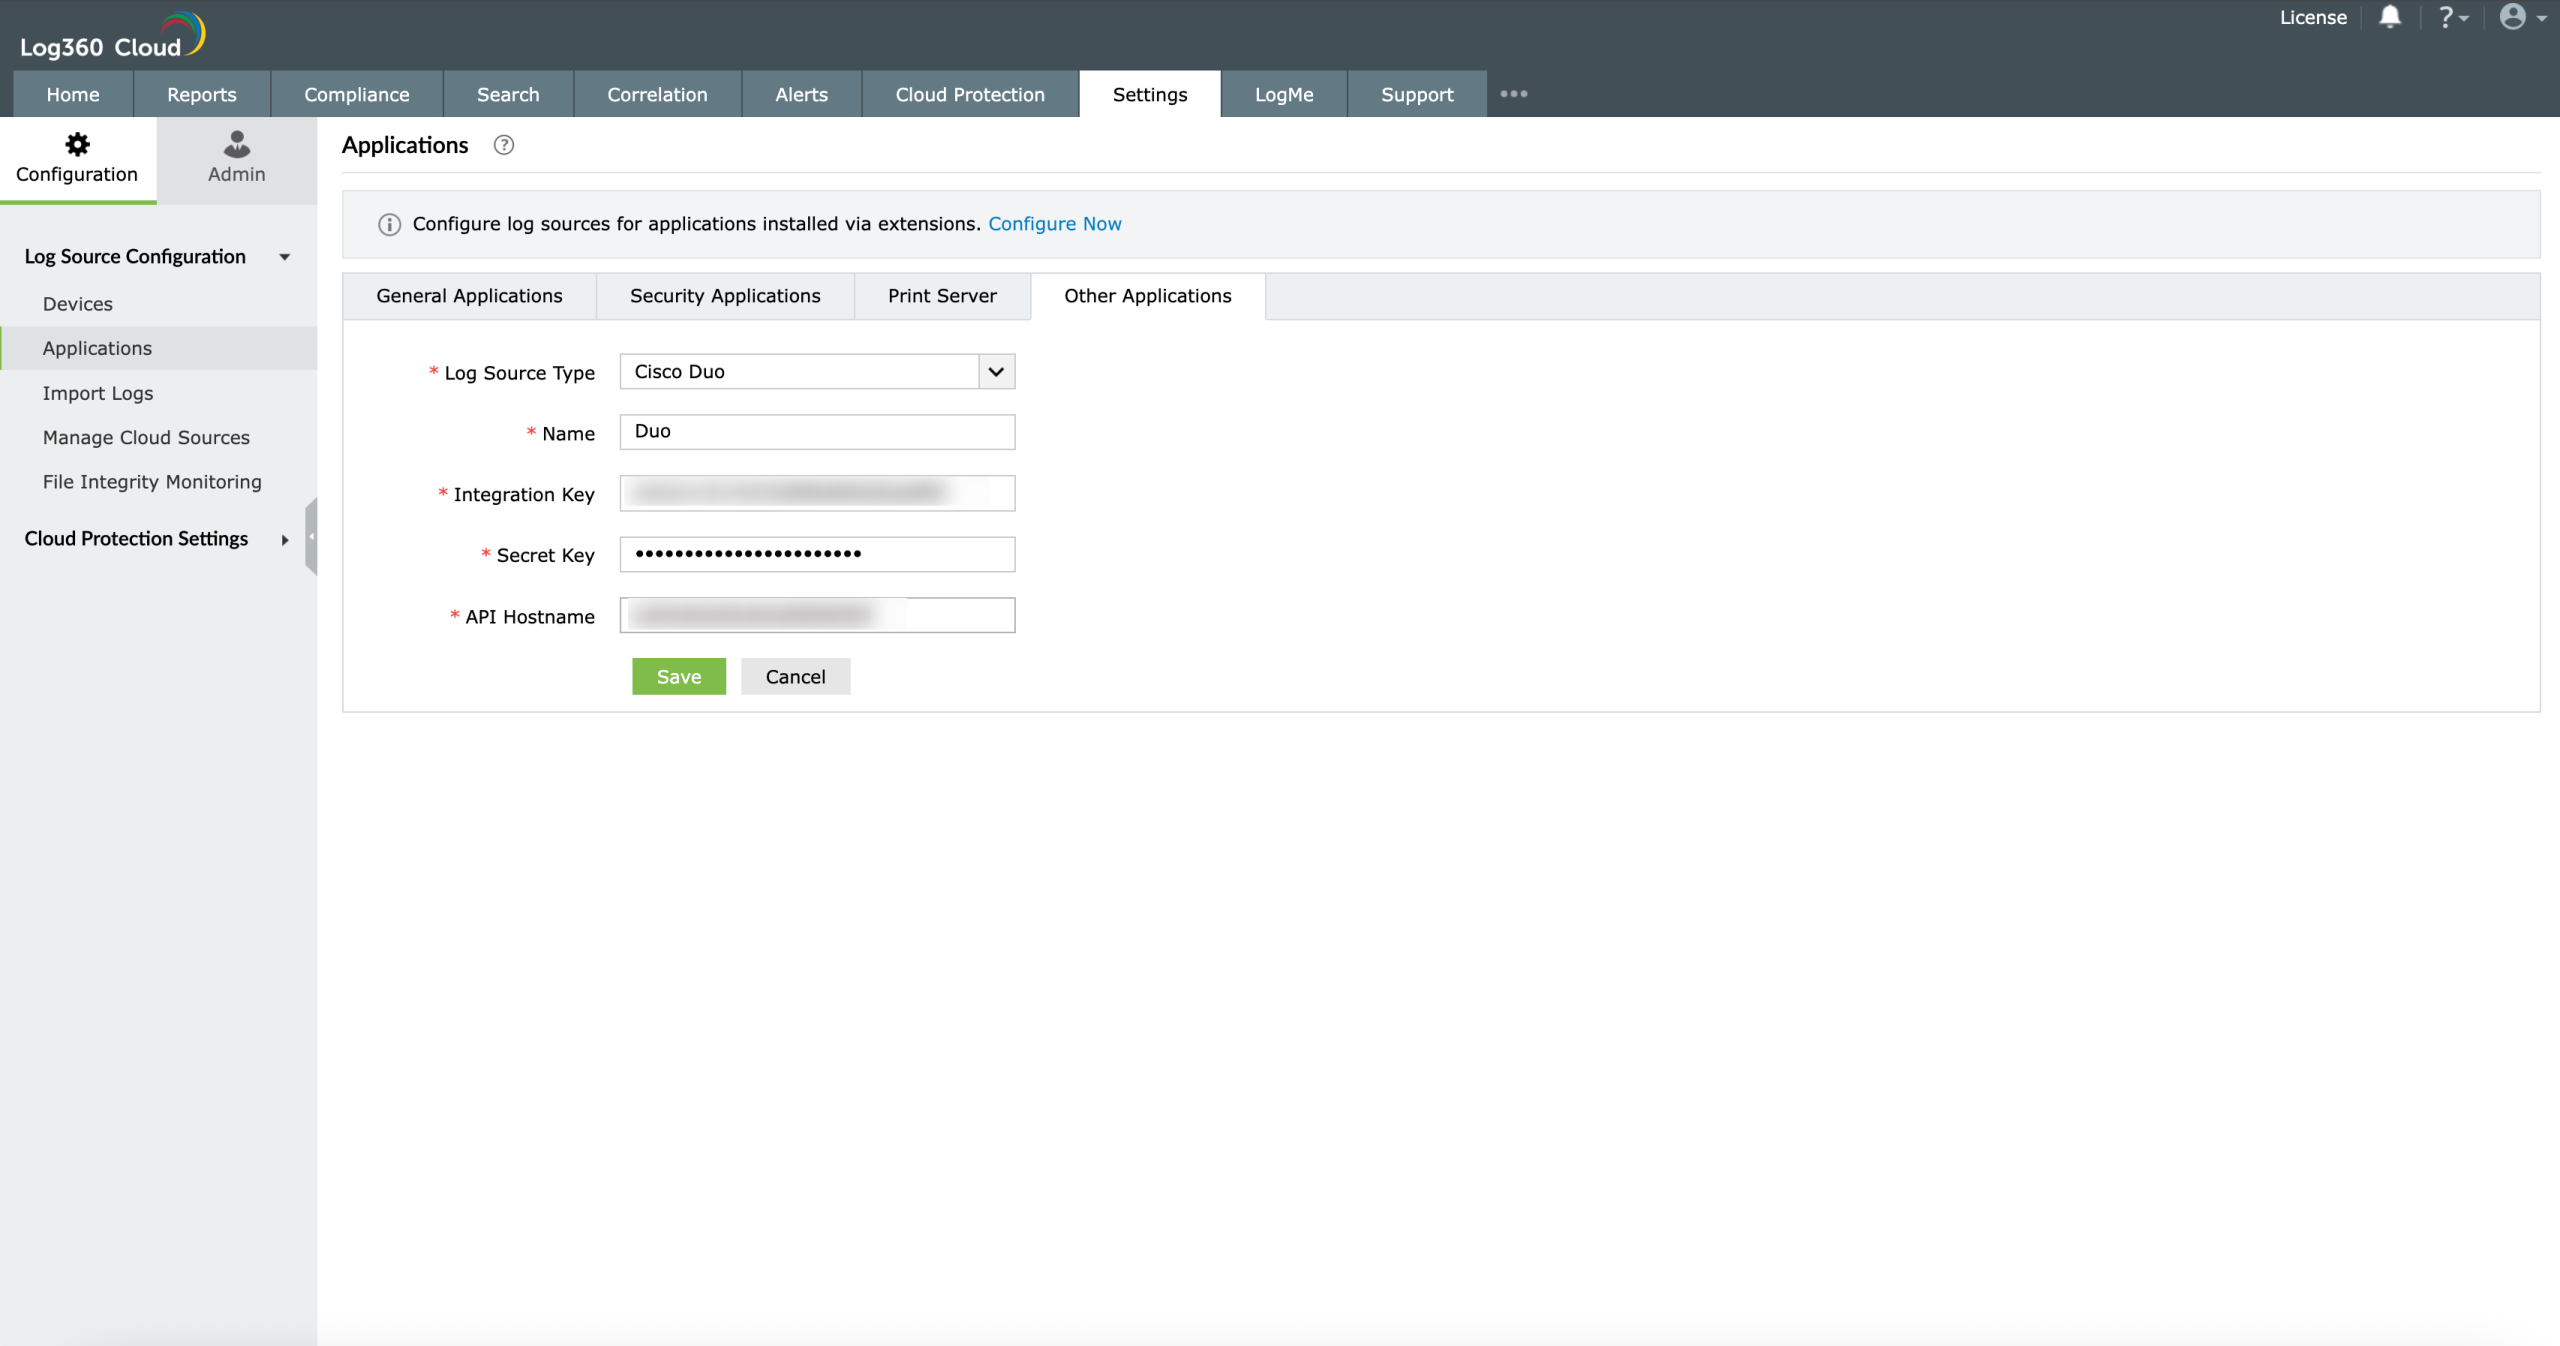Select the Configuration gear icon

pos(77,144)
